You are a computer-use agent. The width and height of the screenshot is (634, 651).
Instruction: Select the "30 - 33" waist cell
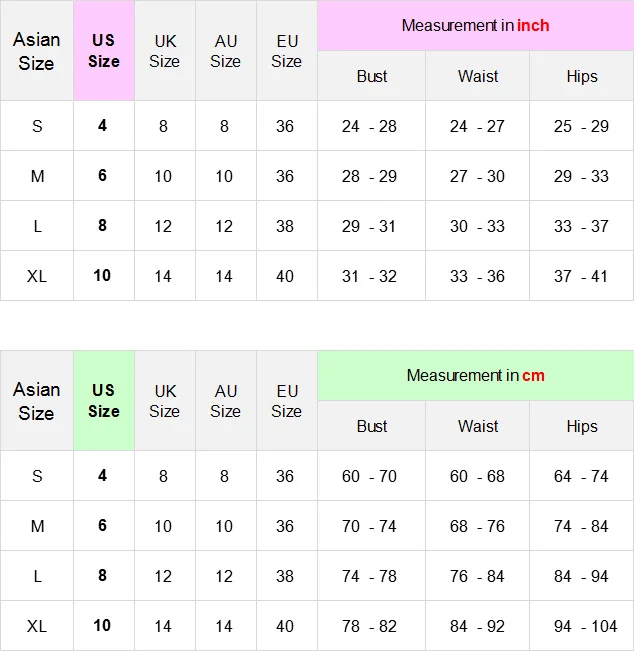(x=477, y=226)
